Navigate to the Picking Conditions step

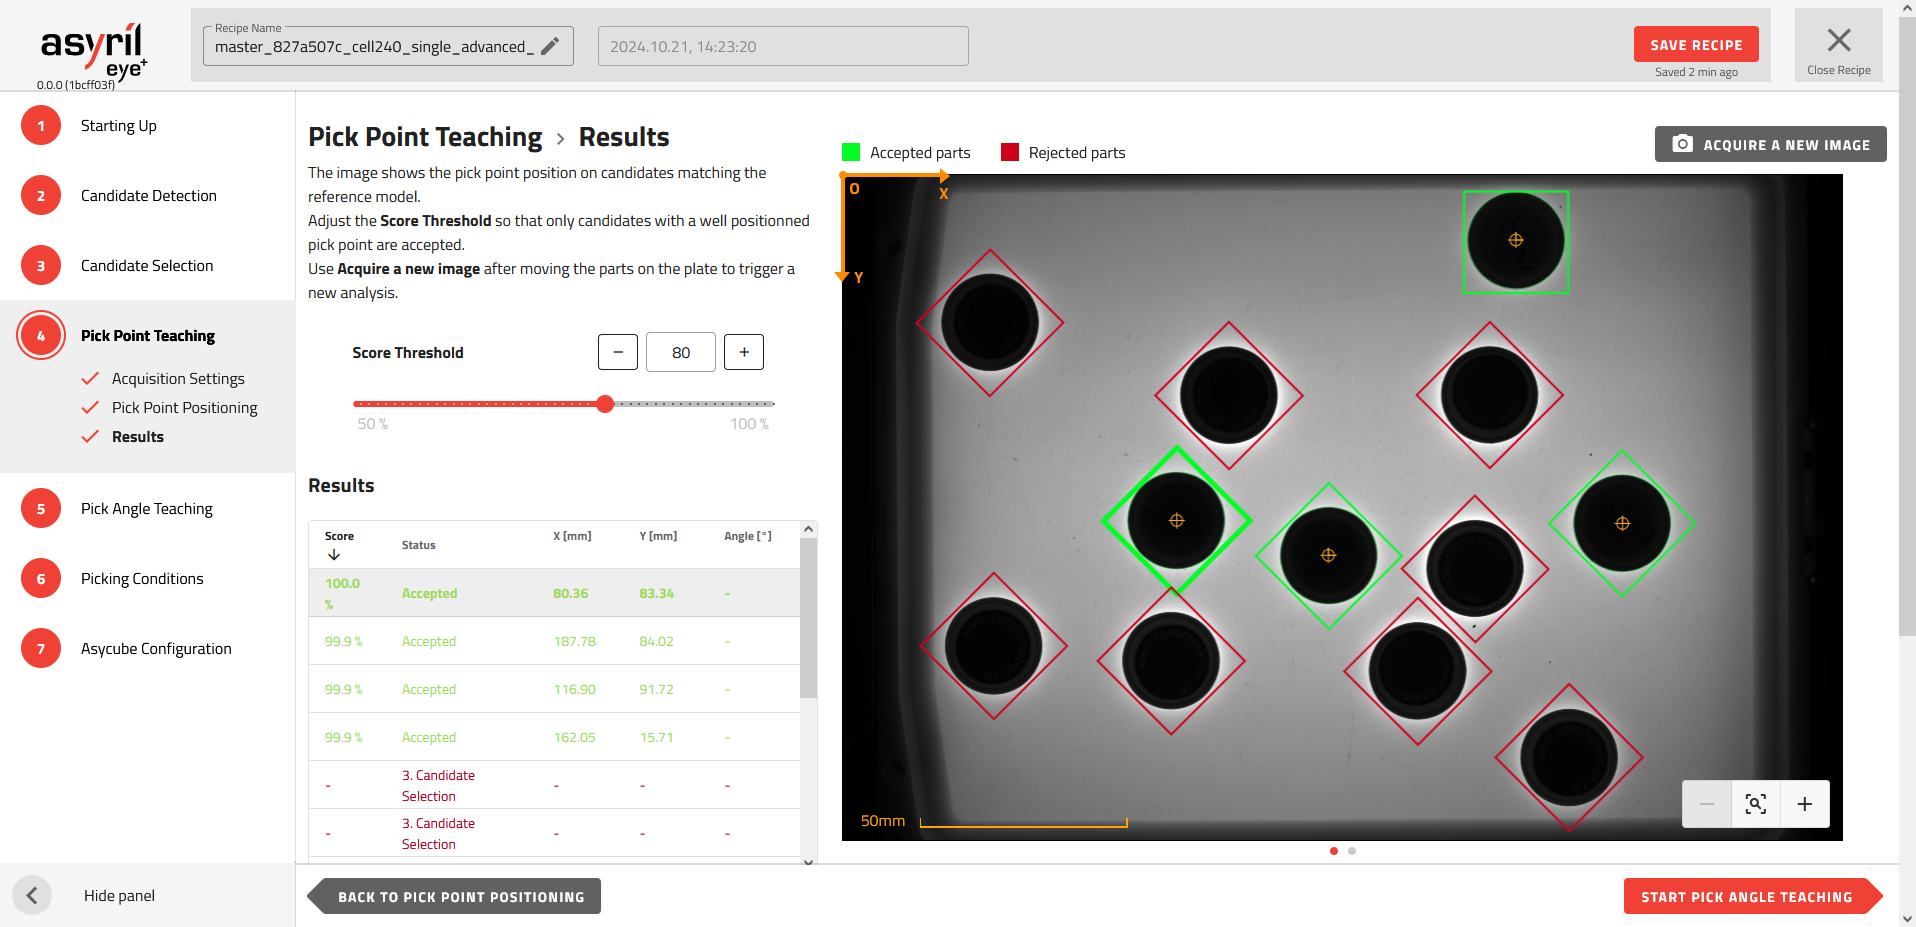tap(142, 578)
